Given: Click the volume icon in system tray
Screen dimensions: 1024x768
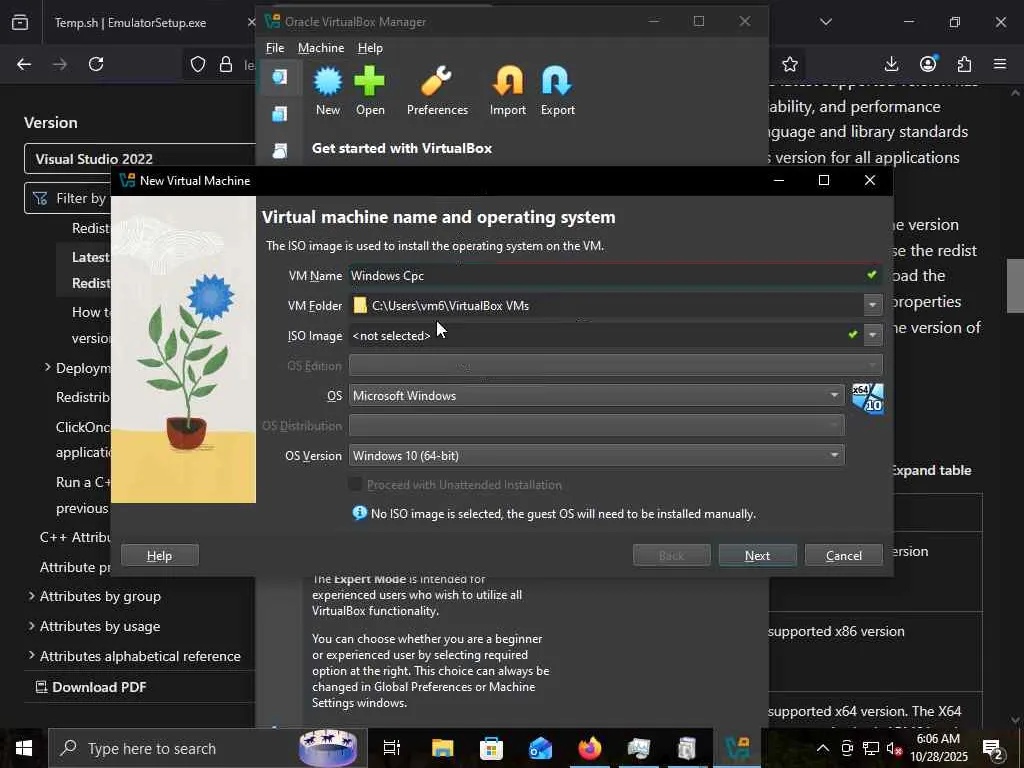Looking at the screenshot, I should click(x=895, y=748).
